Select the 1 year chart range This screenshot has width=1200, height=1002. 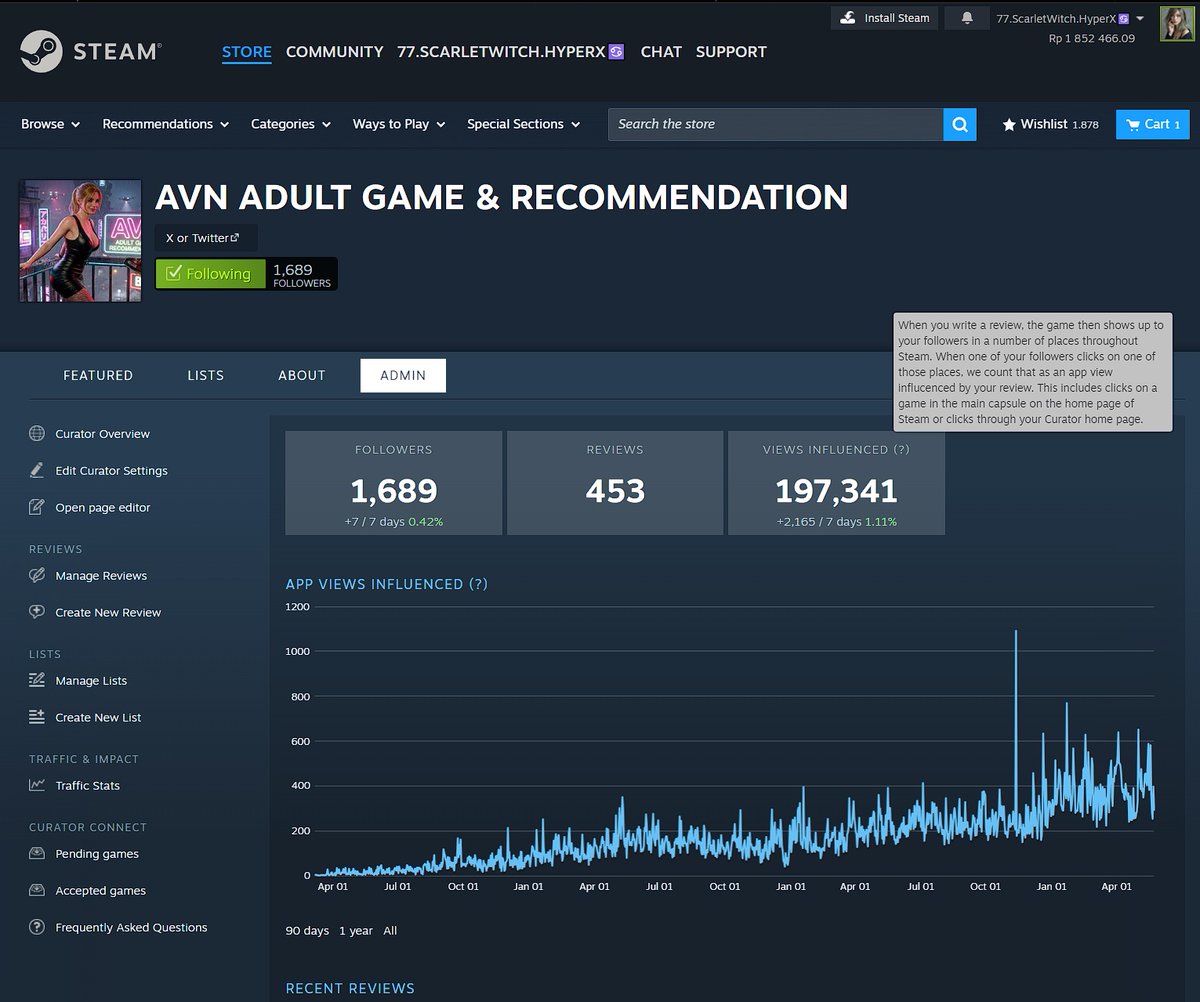pos(356,931)
